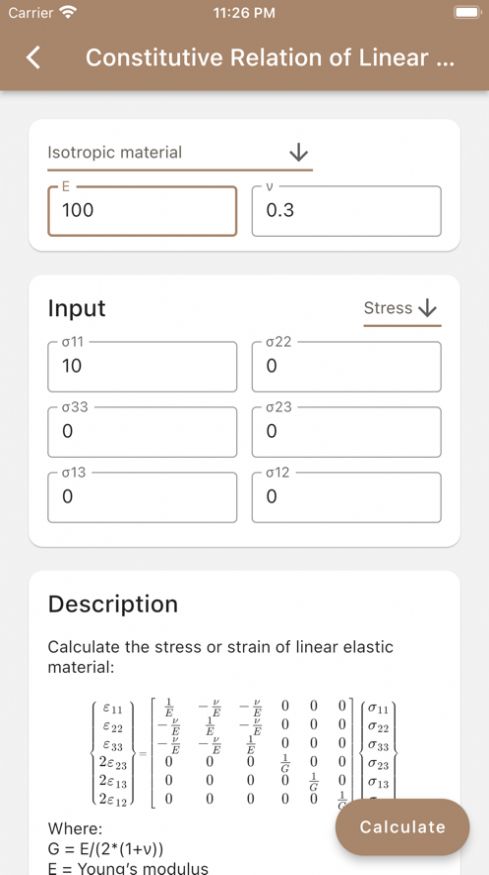Focus the σ33 input field

click(142, 432)
